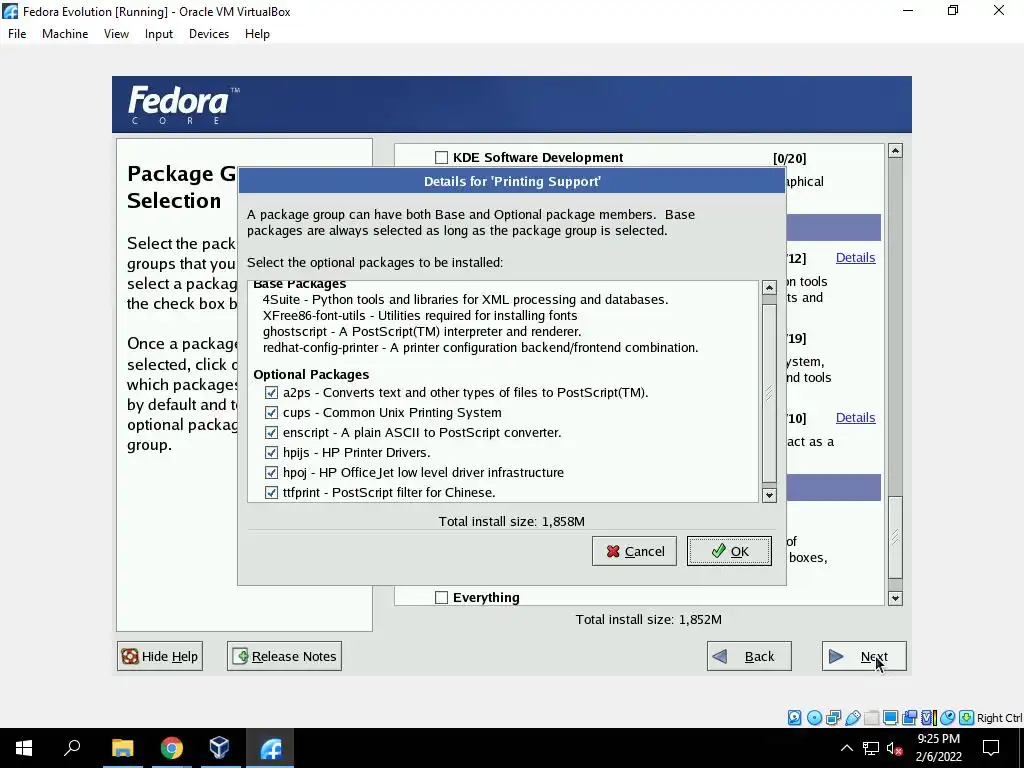Click the package group list scroll up arrow

[x=895, y=151]
